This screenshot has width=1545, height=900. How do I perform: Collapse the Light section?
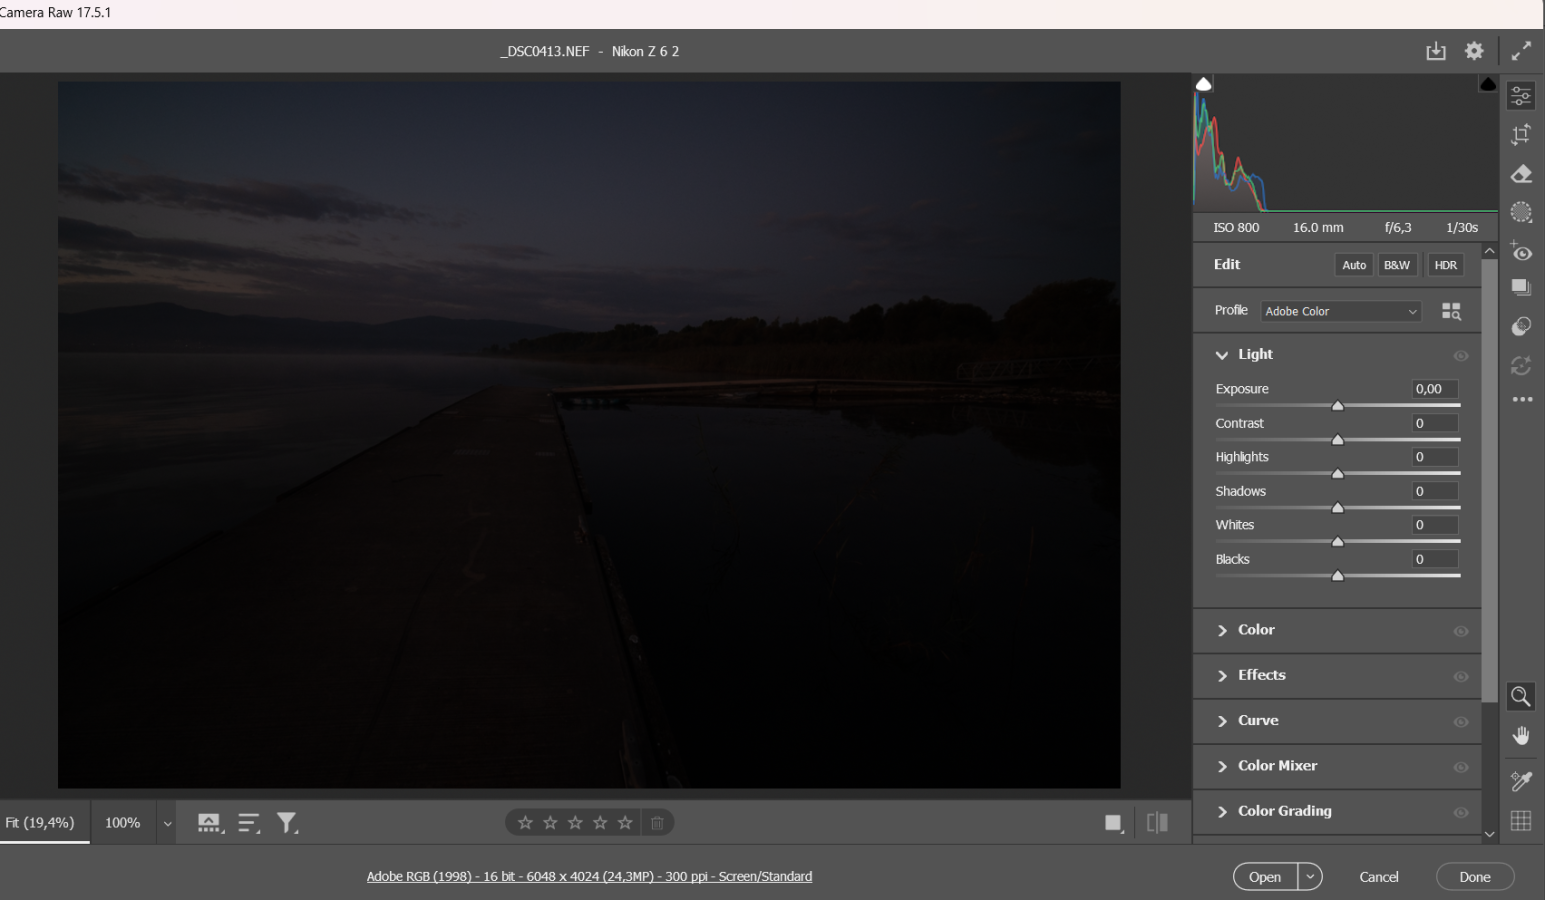pos(1222,355)
